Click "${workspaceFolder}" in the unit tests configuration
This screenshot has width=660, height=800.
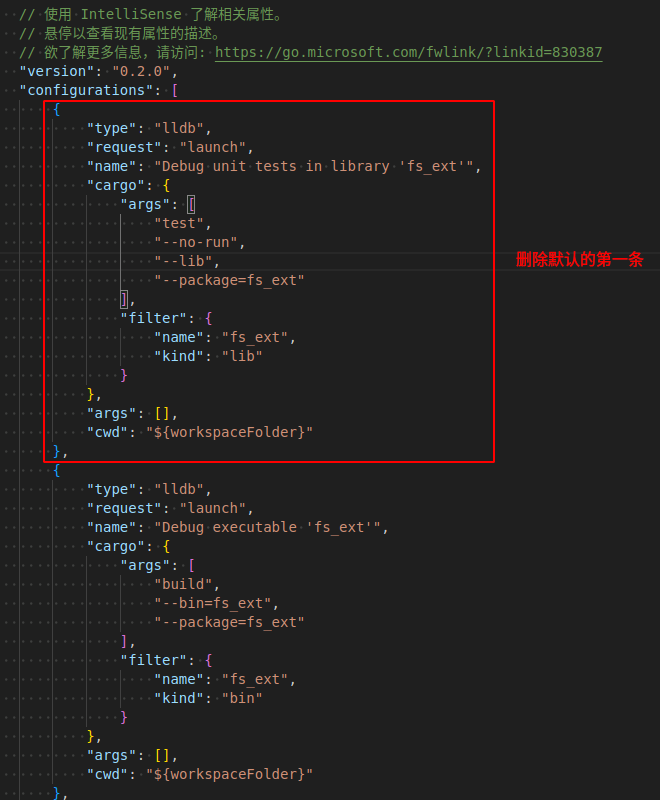pos(230,432)
